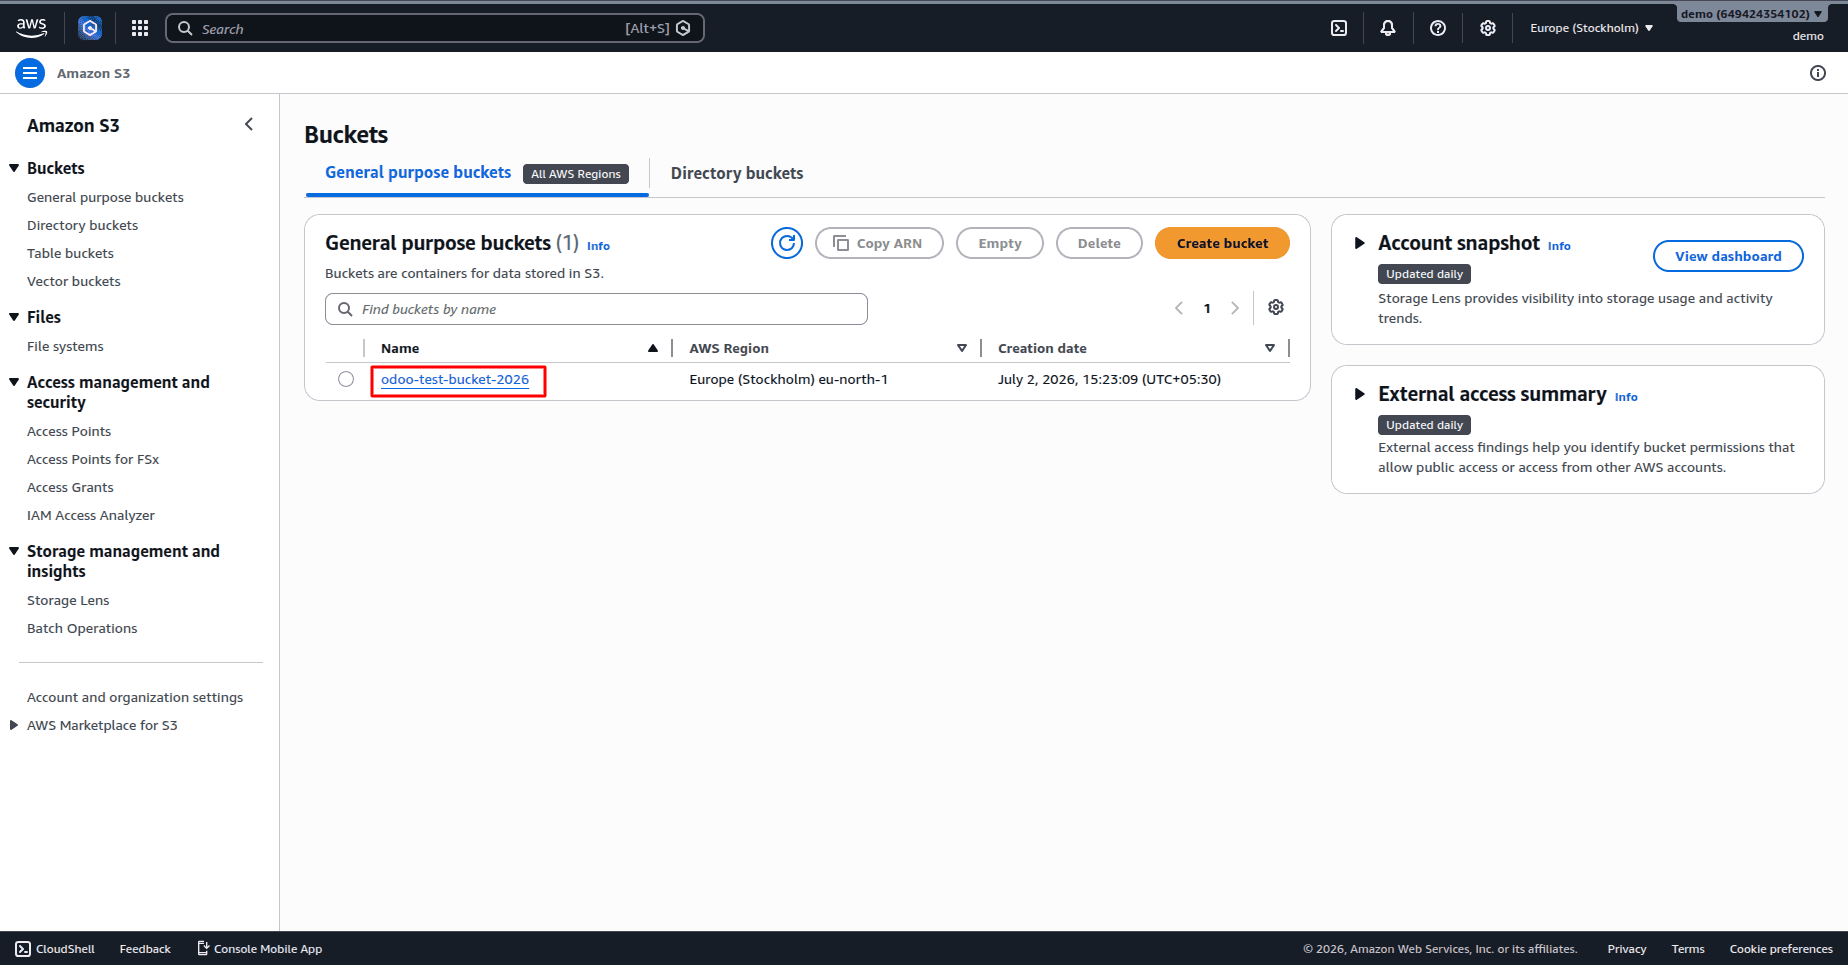Image resolution: width=1848 pixels, height=965 pixels.
Task: Open Feedback in footer
Action: coord(145,949)
